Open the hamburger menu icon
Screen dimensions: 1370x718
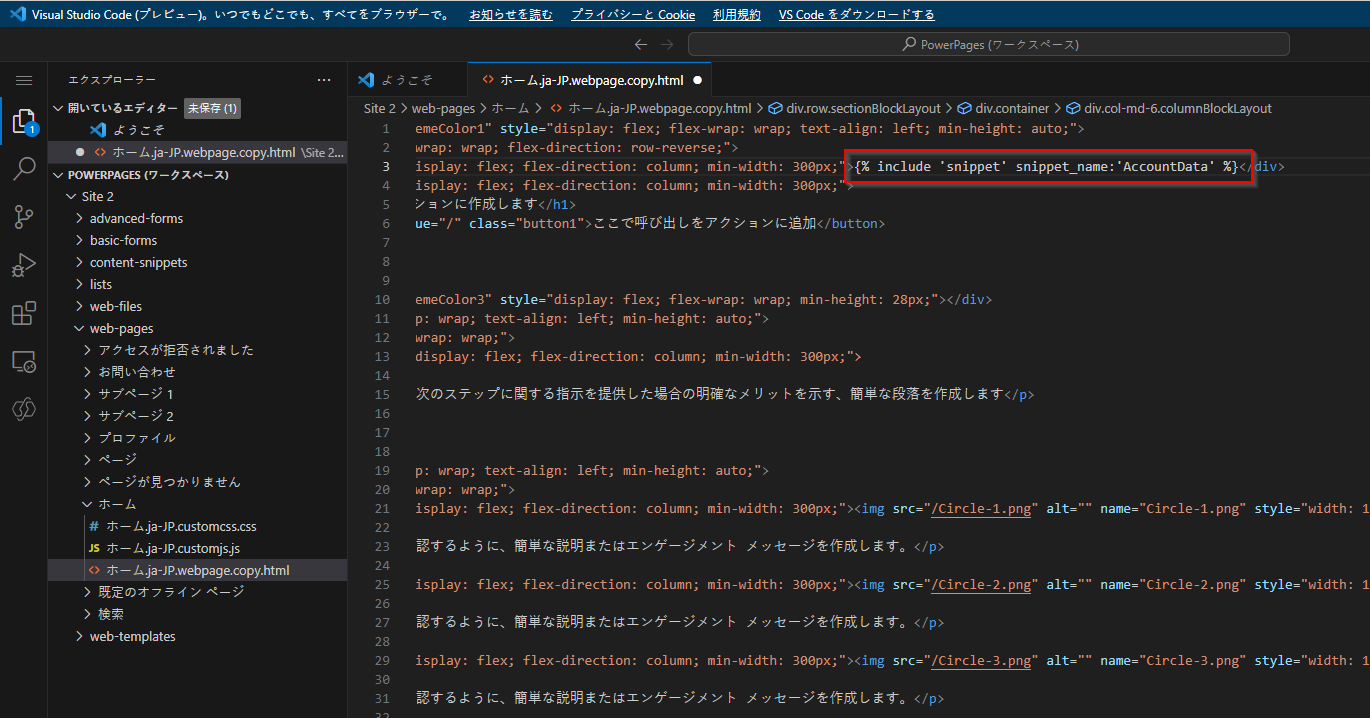(x=24, y=80)
